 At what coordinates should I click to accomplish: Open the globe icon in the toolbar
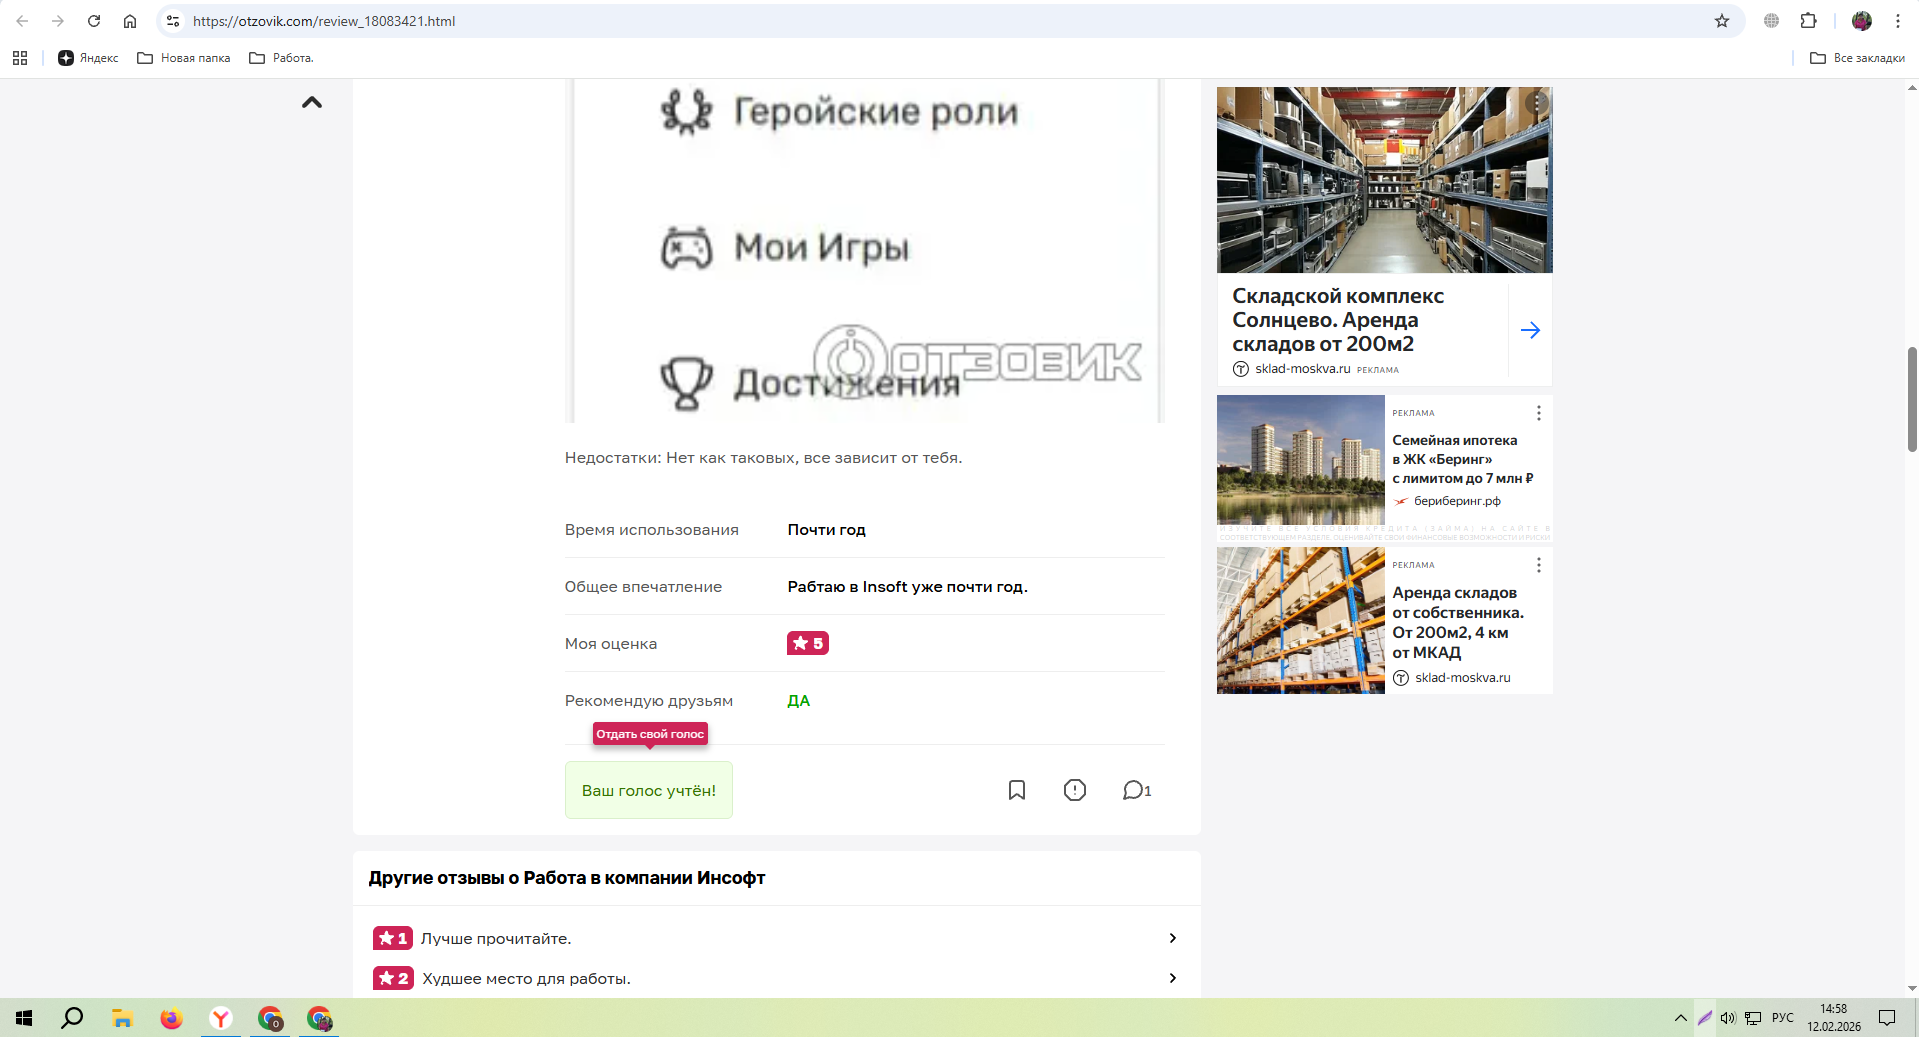point(1771,21)
